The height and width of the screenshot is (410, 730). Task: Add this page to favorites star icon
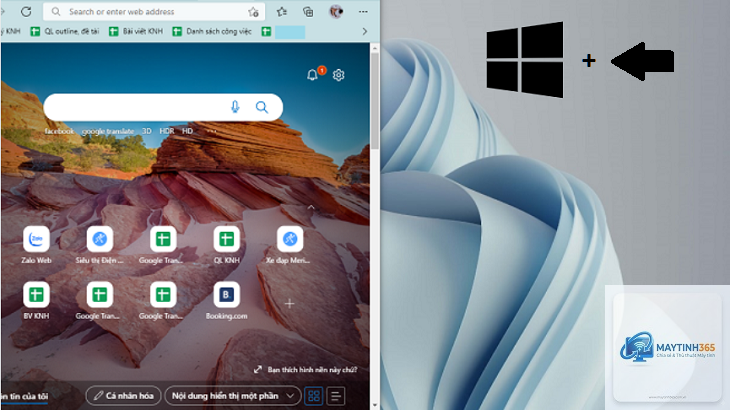253,12
